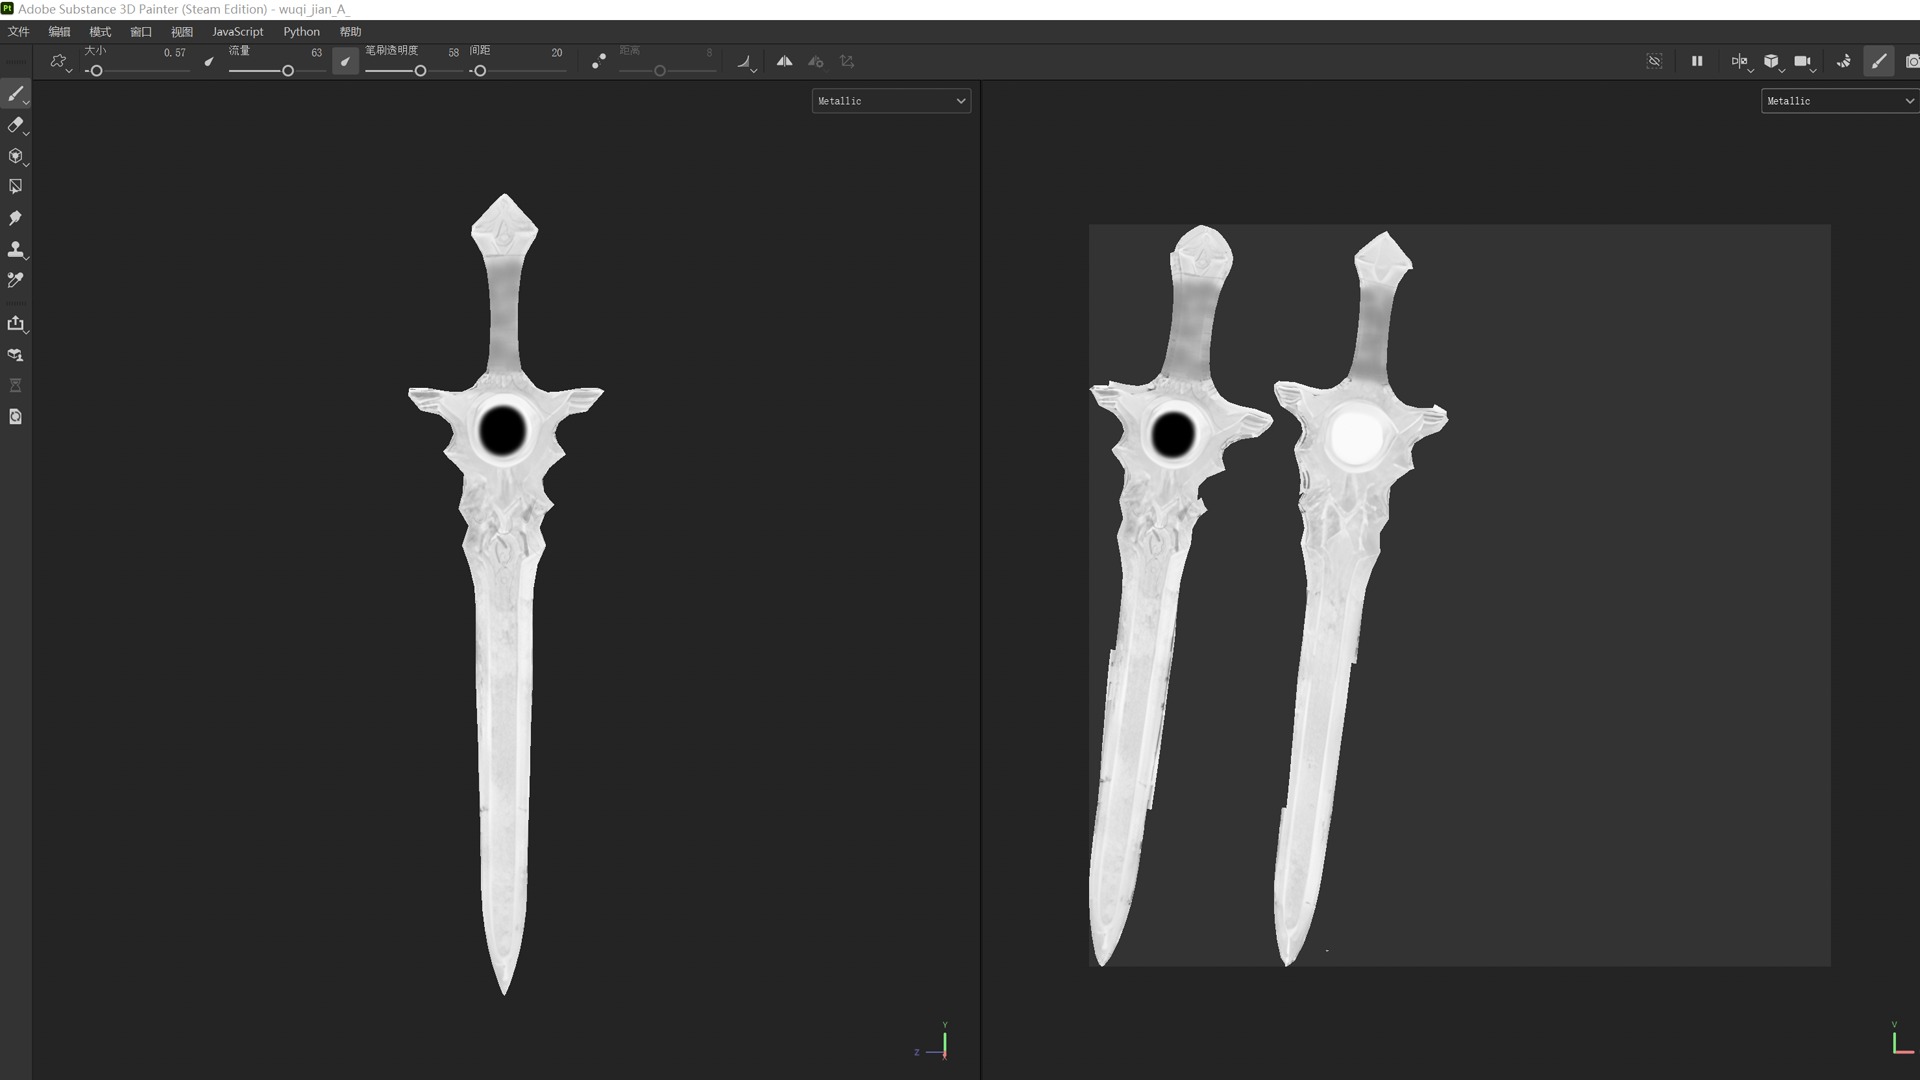Image resolution: width=1920 pixels, height=1080 pixels.
Task: Select the Polygon fill tool
Action: (15, 187)
